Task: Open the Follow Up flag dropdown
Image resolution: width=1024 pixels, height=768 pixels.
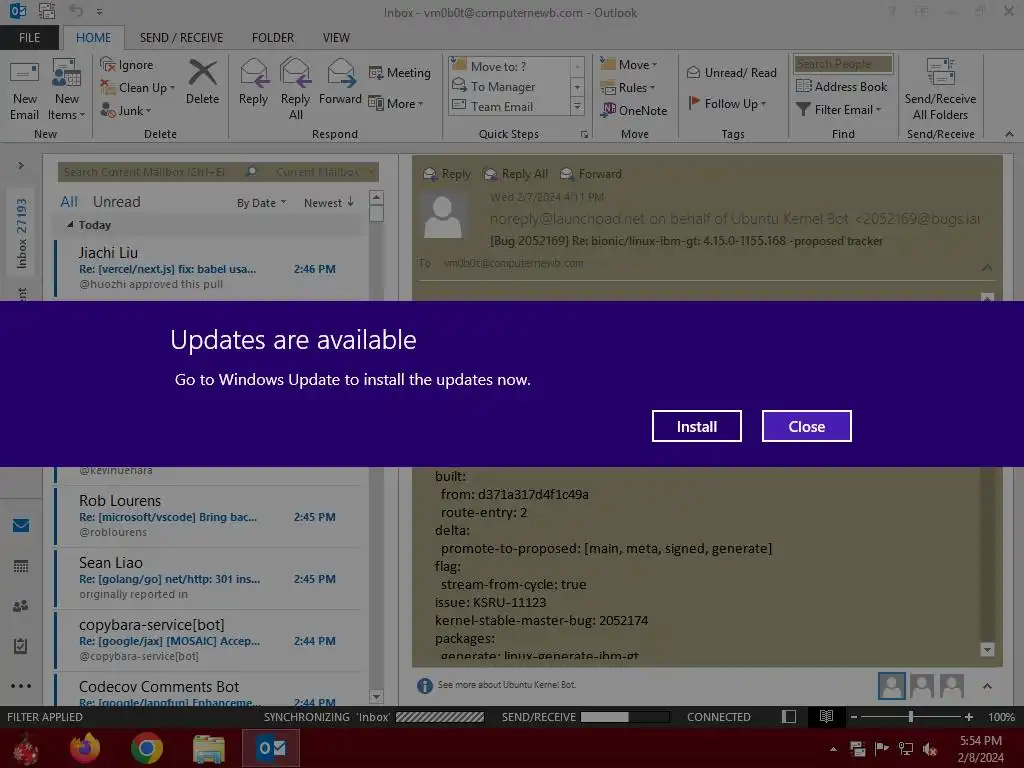Action: click(x=727, y=103)
